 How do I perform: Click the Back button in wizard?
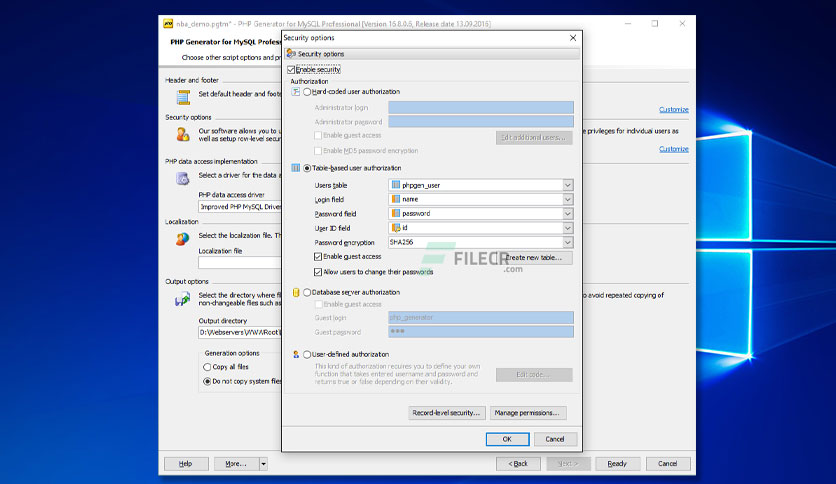point(518,464)
